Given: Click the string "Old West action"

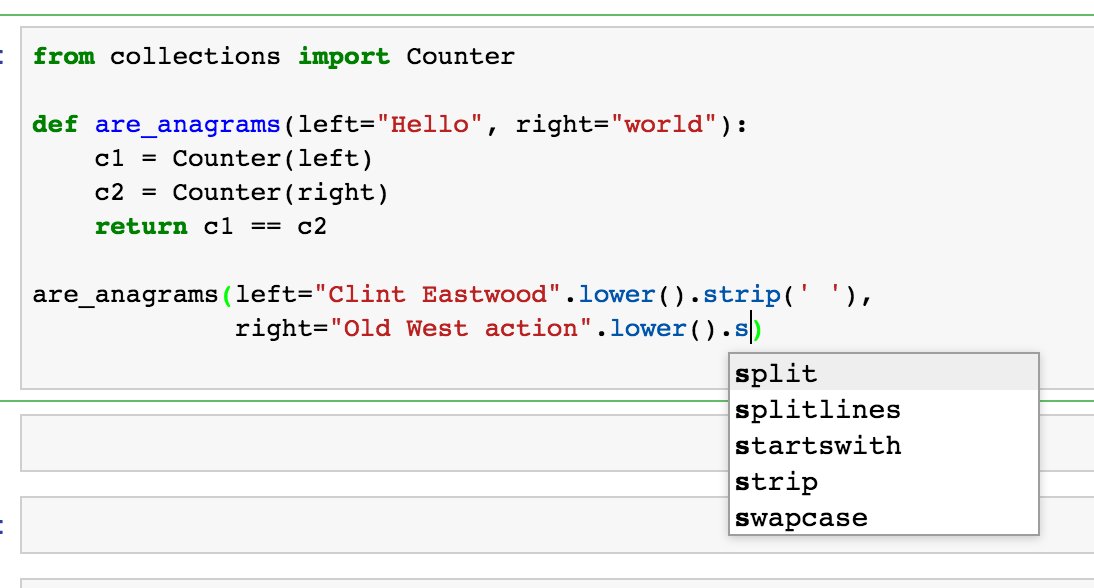Looking at the screenshot, I should pos(460,328).
